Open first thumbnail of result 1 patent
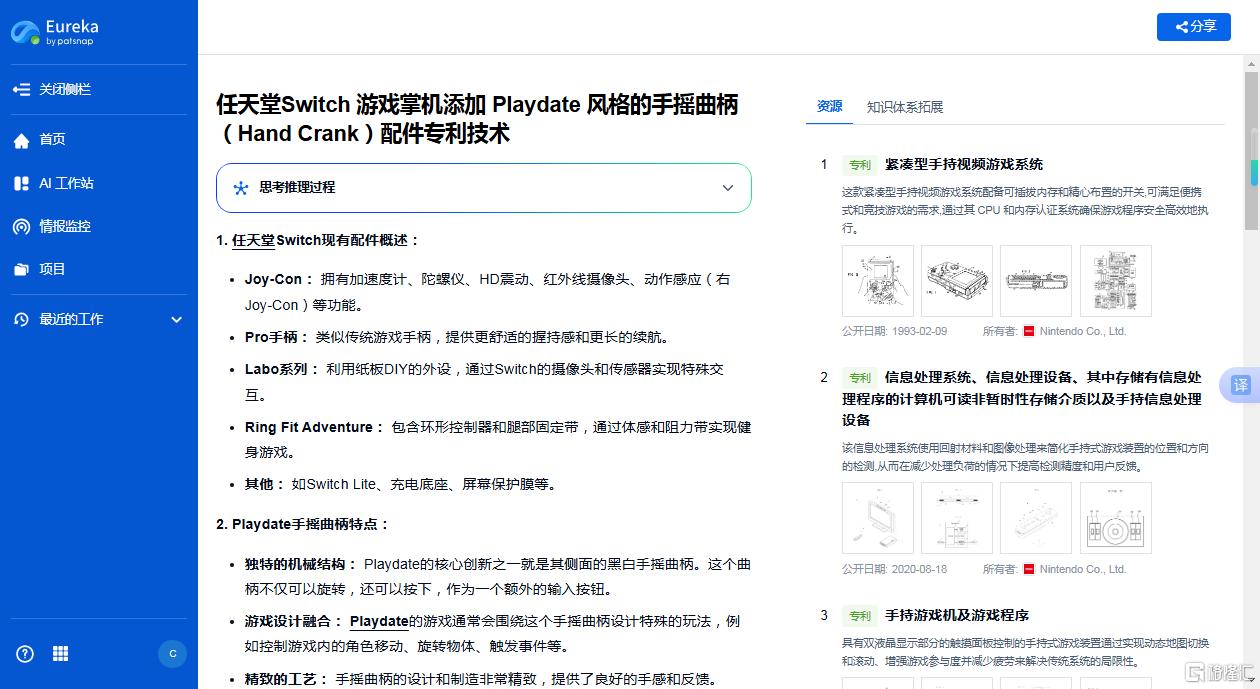 coord(878,281)
